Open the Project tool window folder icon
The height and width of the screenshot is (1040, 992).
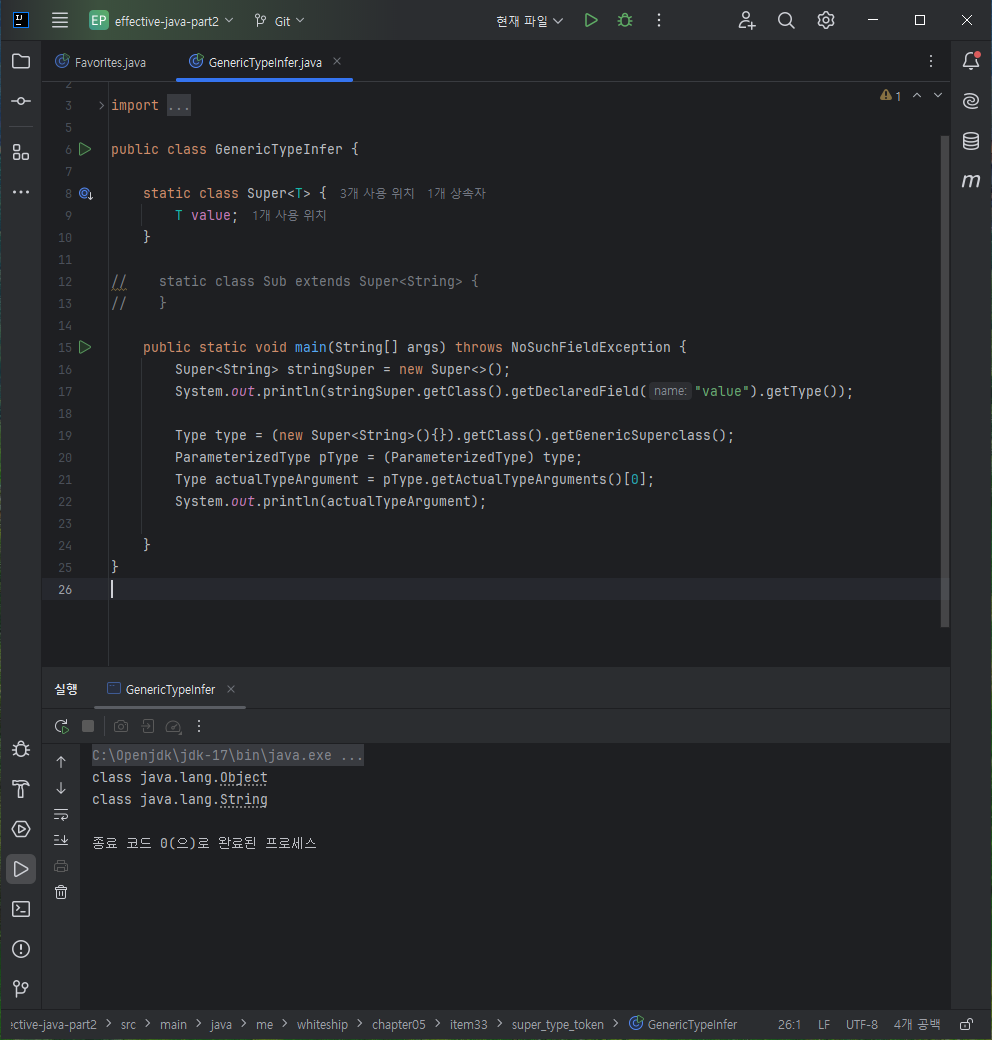[21, 61]
